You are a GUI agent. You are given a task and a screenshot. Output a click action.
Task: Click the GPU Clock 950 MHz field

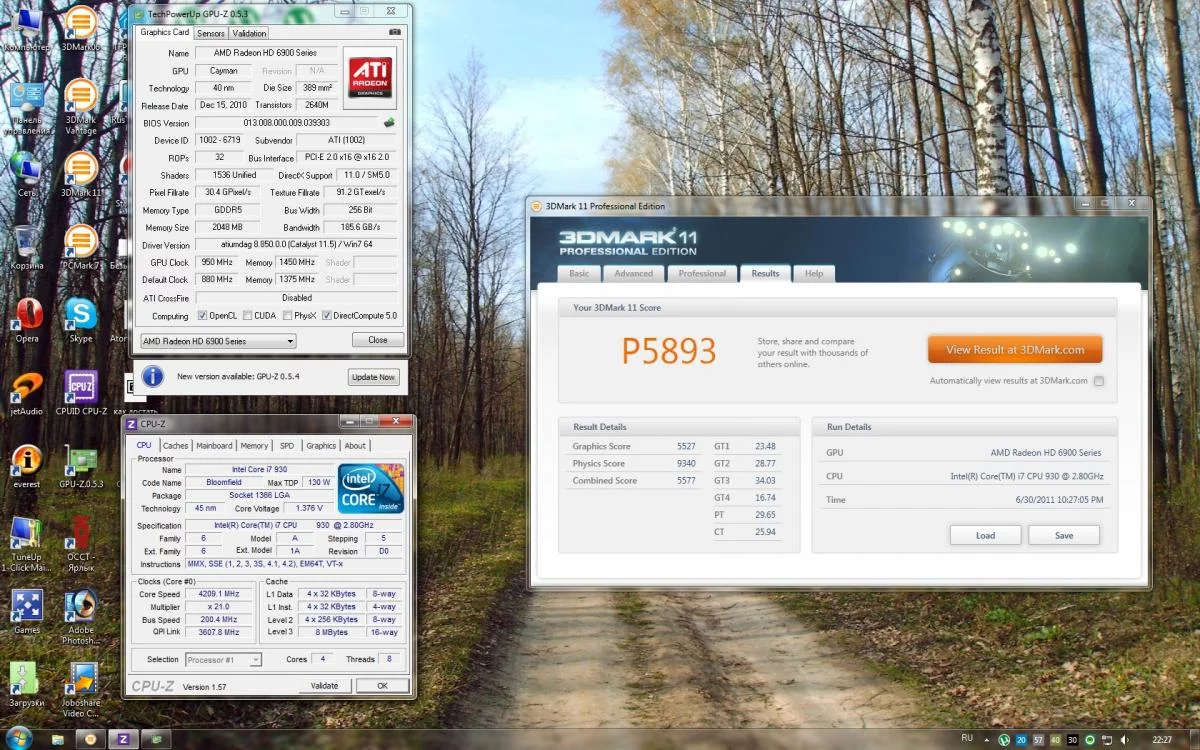217,262
